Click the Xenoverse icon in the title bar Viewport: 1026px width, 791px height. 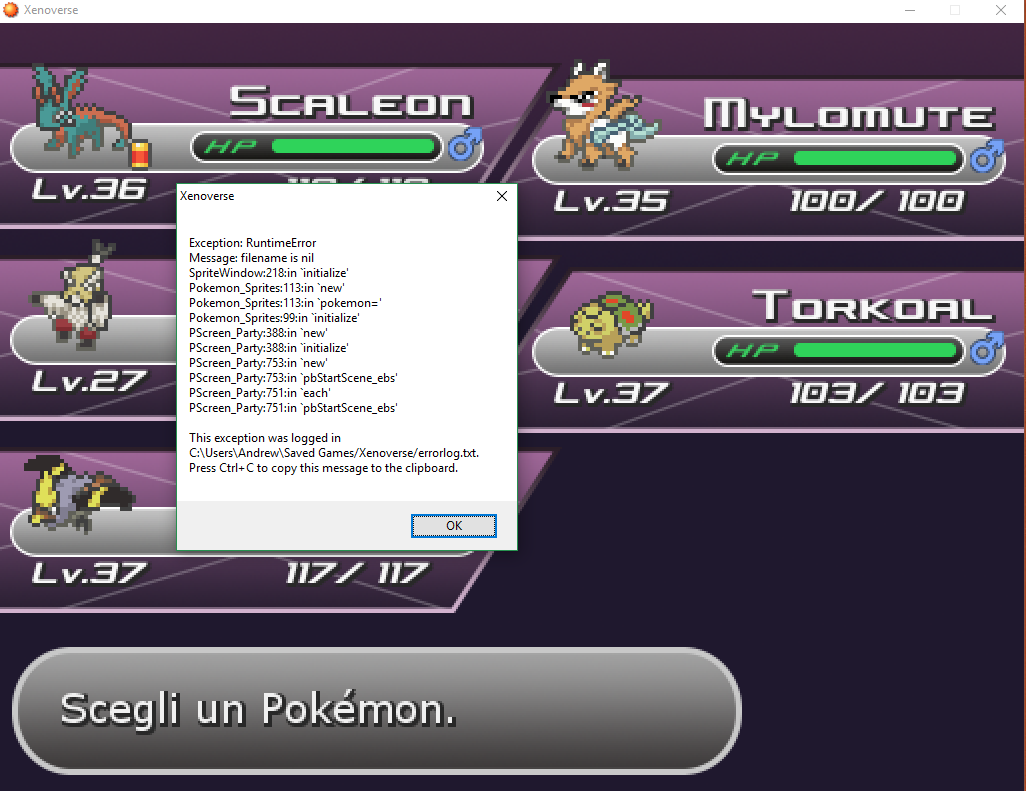tap(10, 10)
